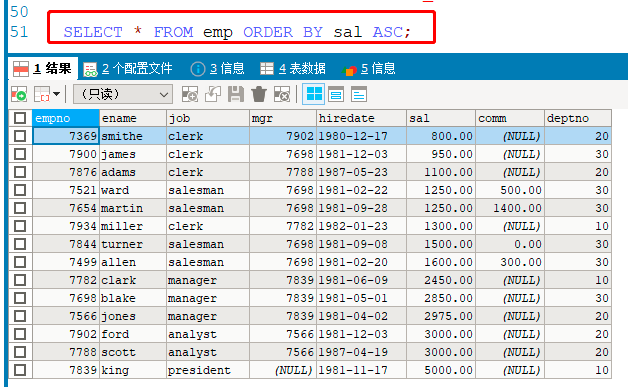Open the export options dropdown arrow
This screenshot has width=628, height=387.
click(56, 95)
